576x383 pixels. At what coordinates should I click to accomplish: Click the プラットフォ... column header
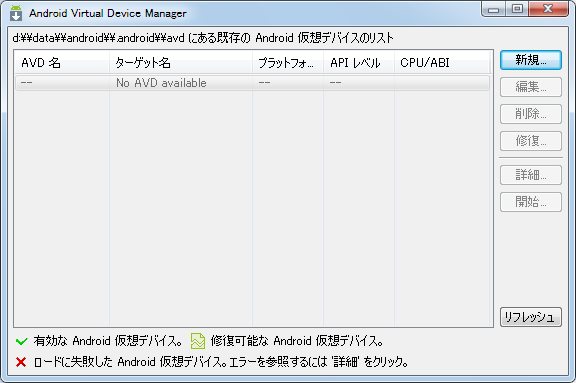[288, 63]
